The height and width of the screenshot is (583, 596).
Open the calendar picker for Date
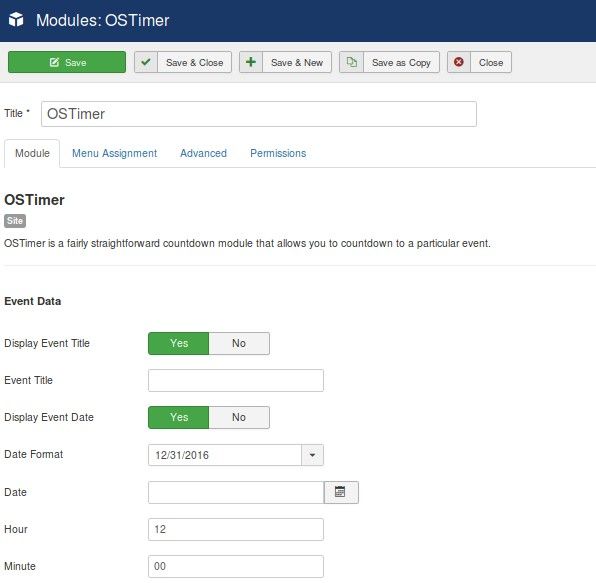click(x=341, y=492)
